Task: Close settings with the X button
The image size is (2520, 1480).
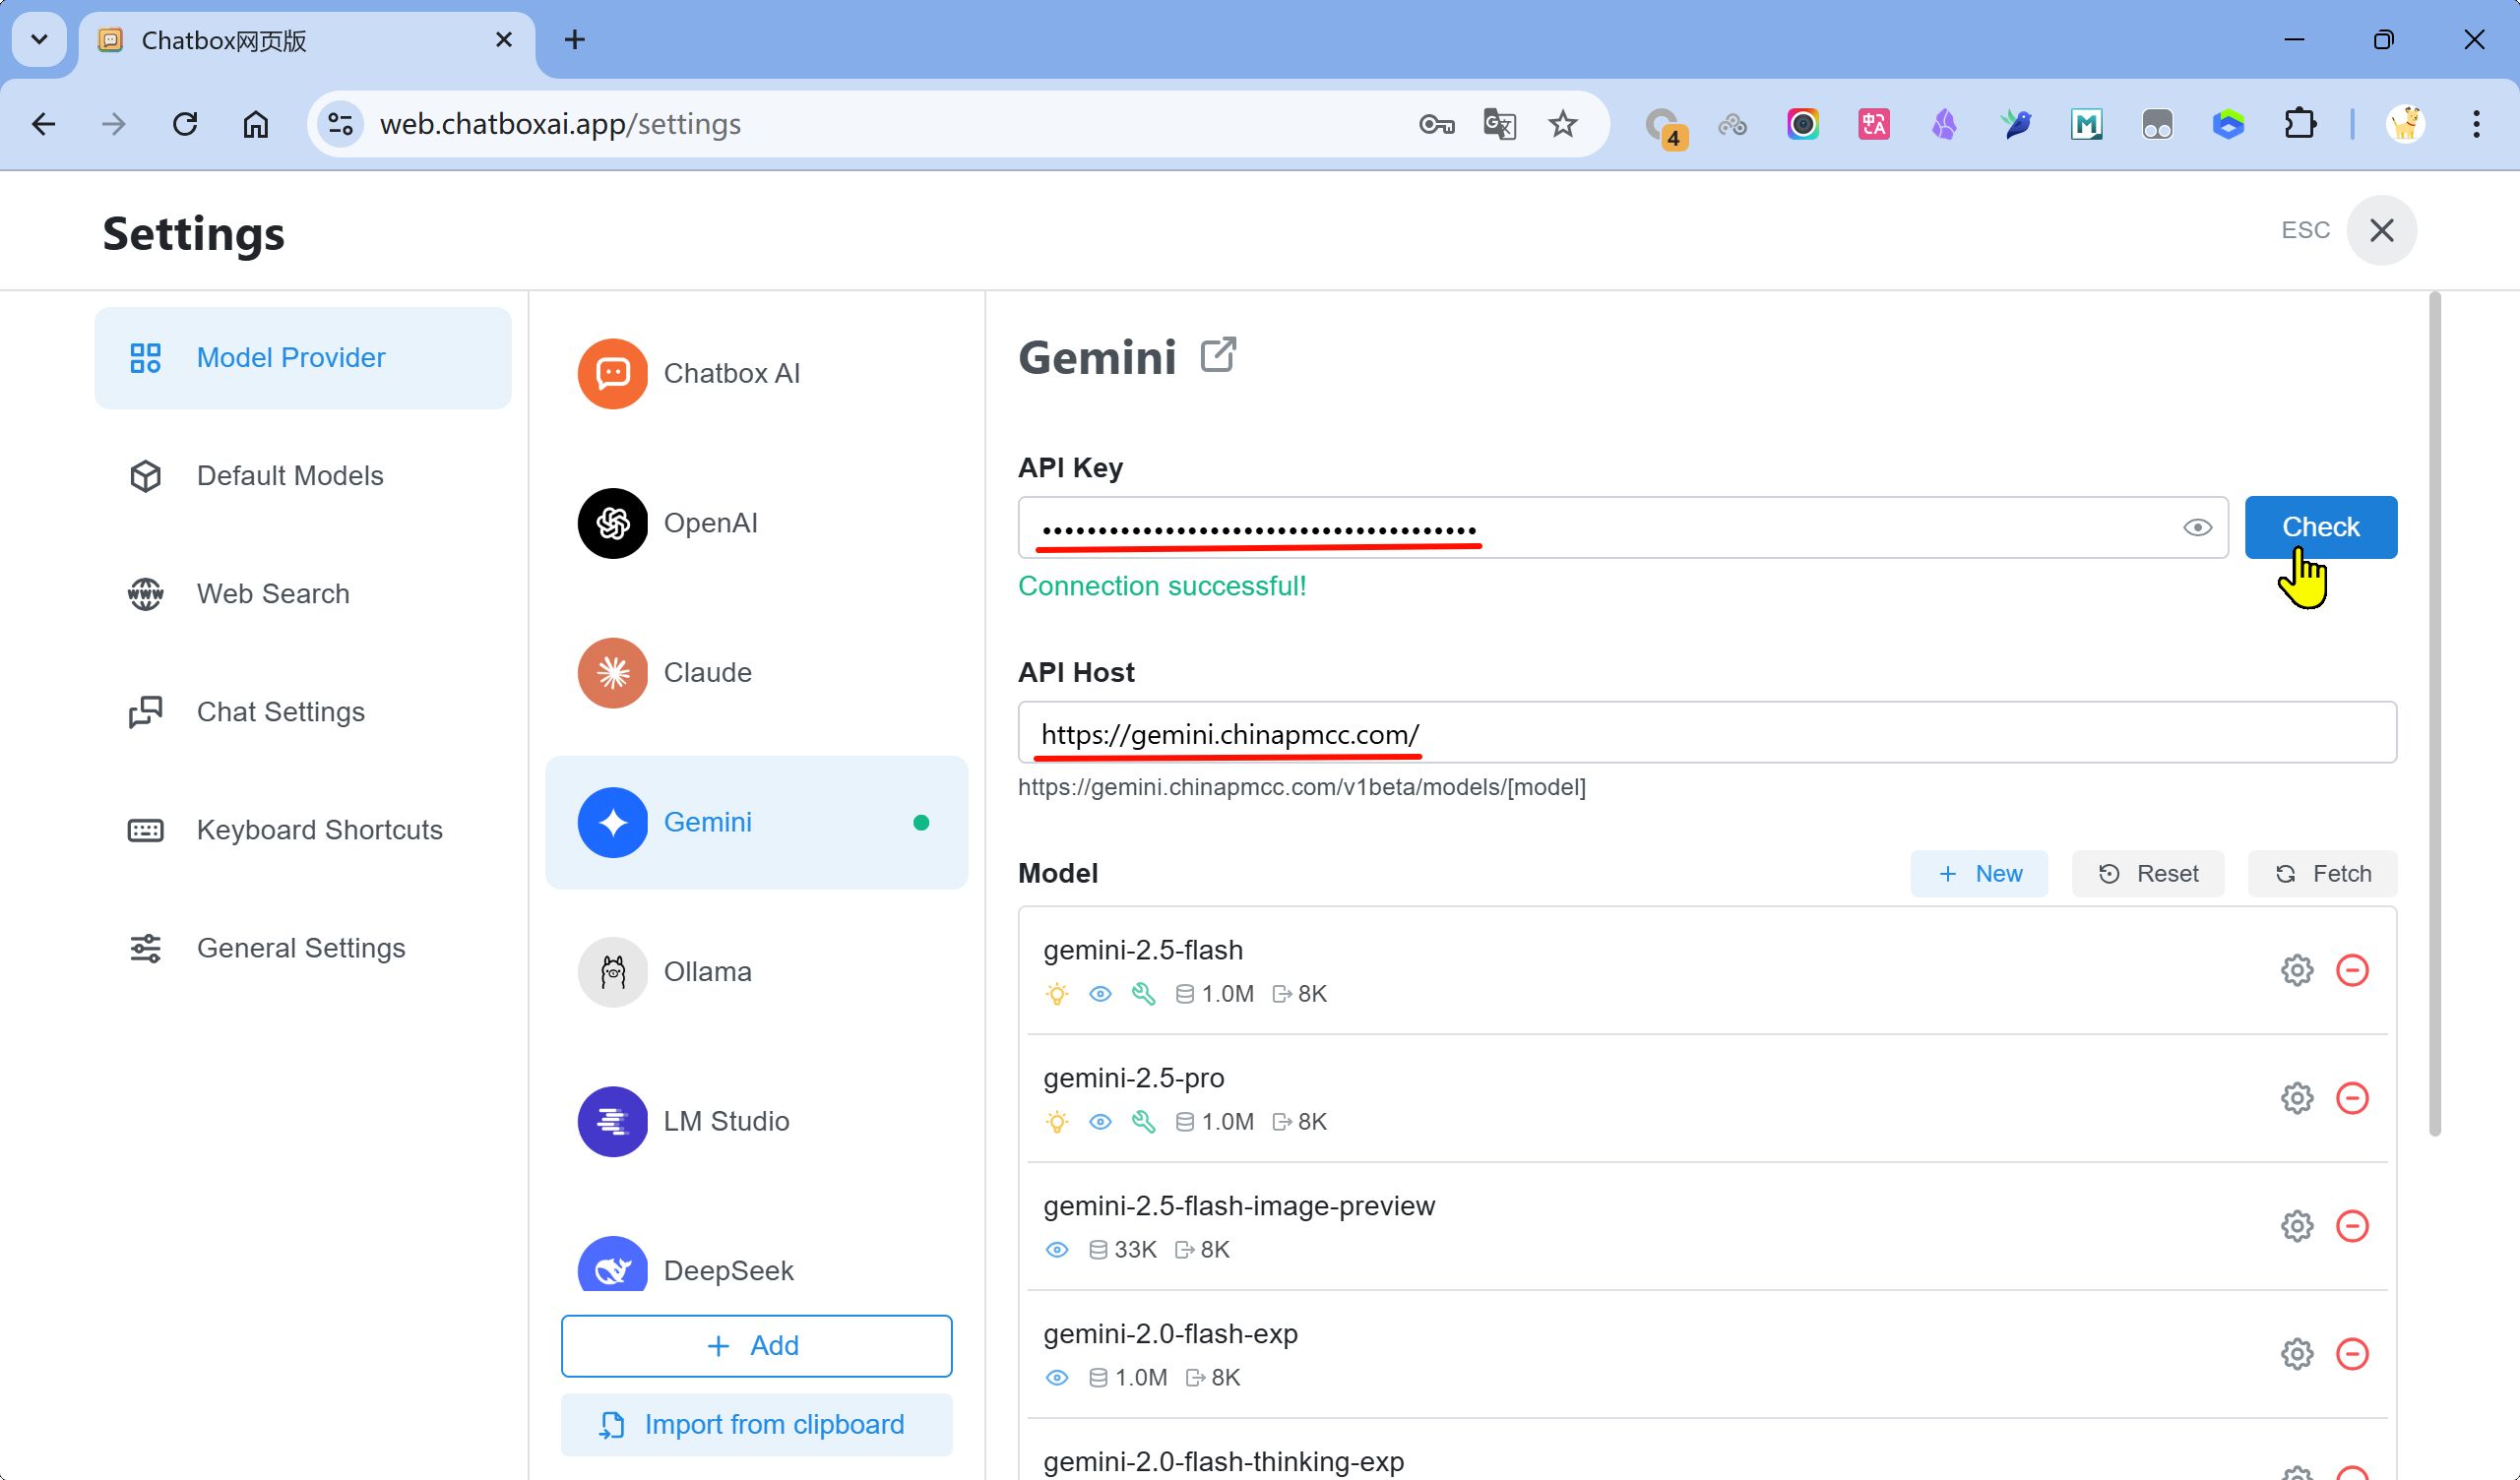Action: coord(2381,230)
